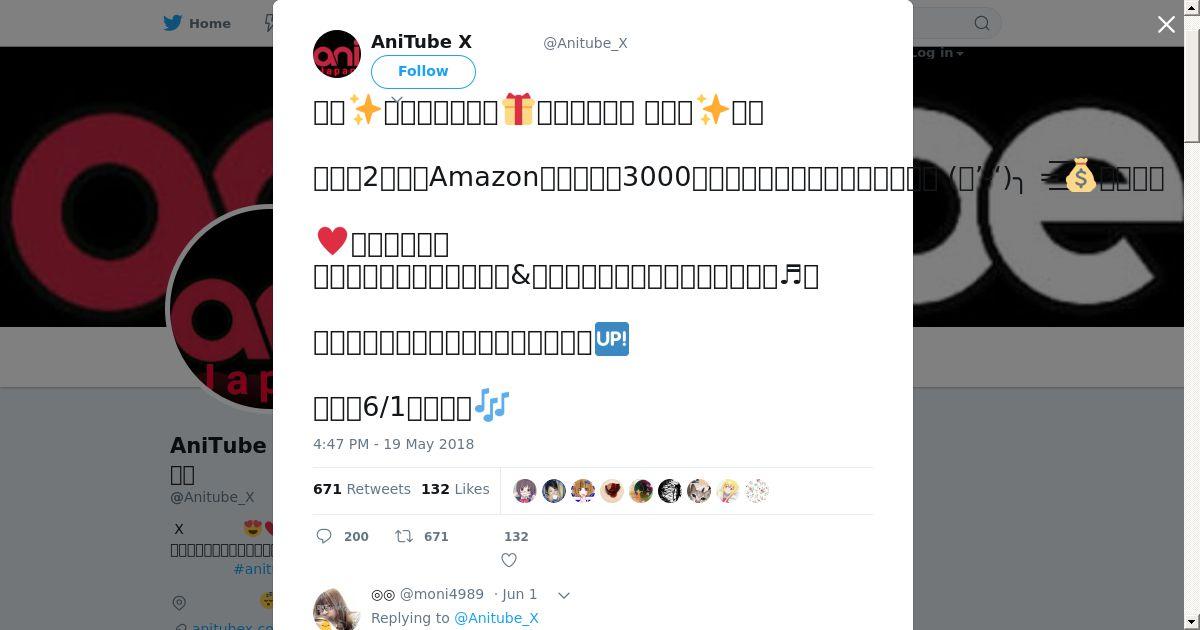Click the AniTube X display name in tweet

(x=421, y=42)
